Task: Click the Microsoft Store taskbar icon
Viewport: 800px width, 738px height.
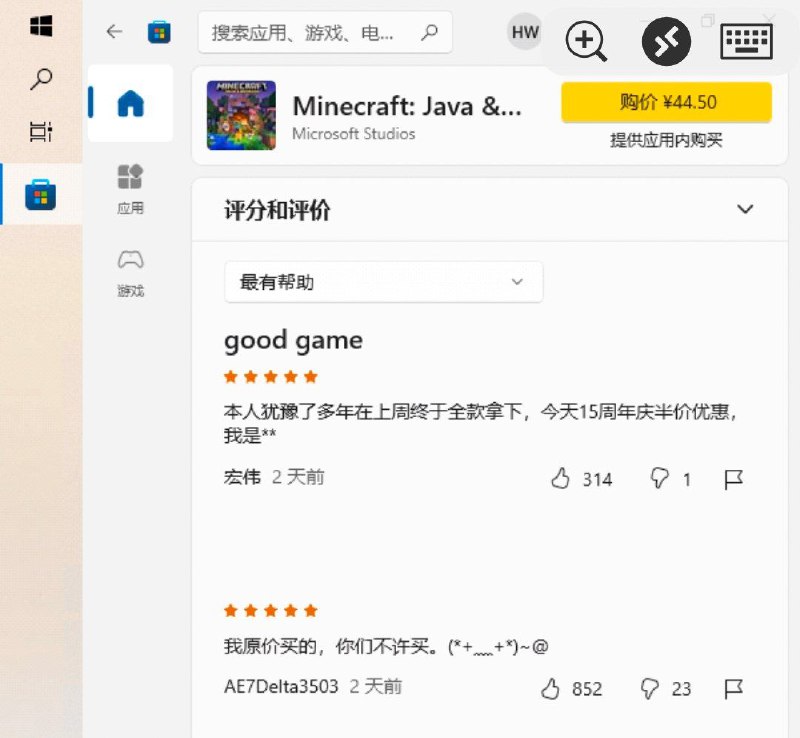Action: click(x=41, y=194)
